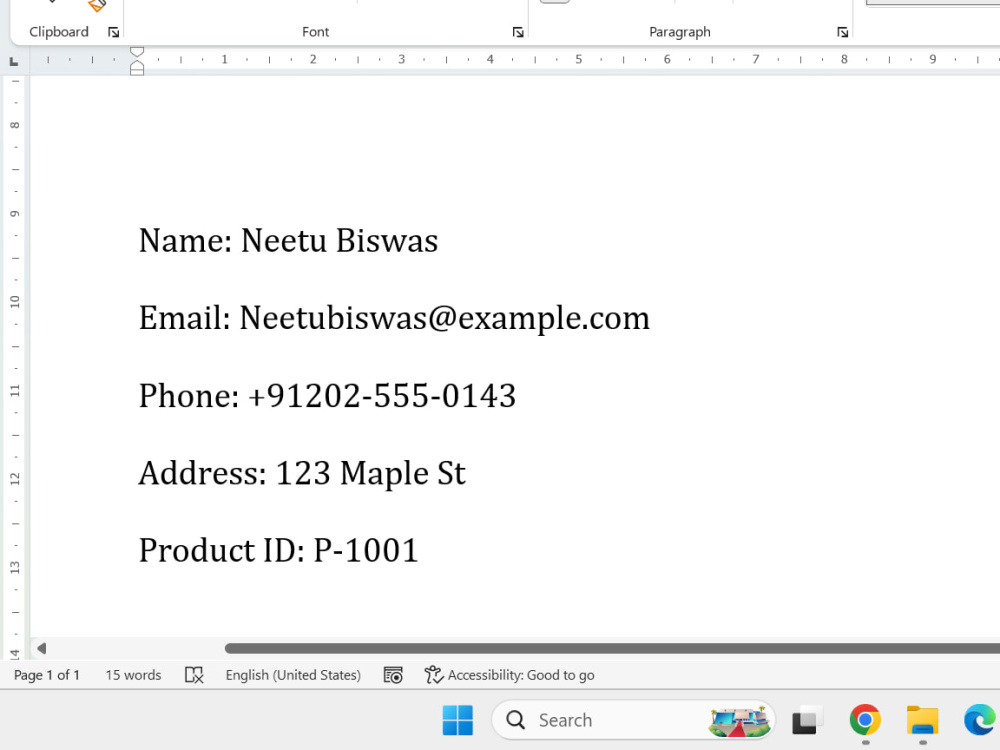The width and height of the screenshot is (1000, 750).
Task: Click the Format Painter icon
Action: [x=97, y=6]
